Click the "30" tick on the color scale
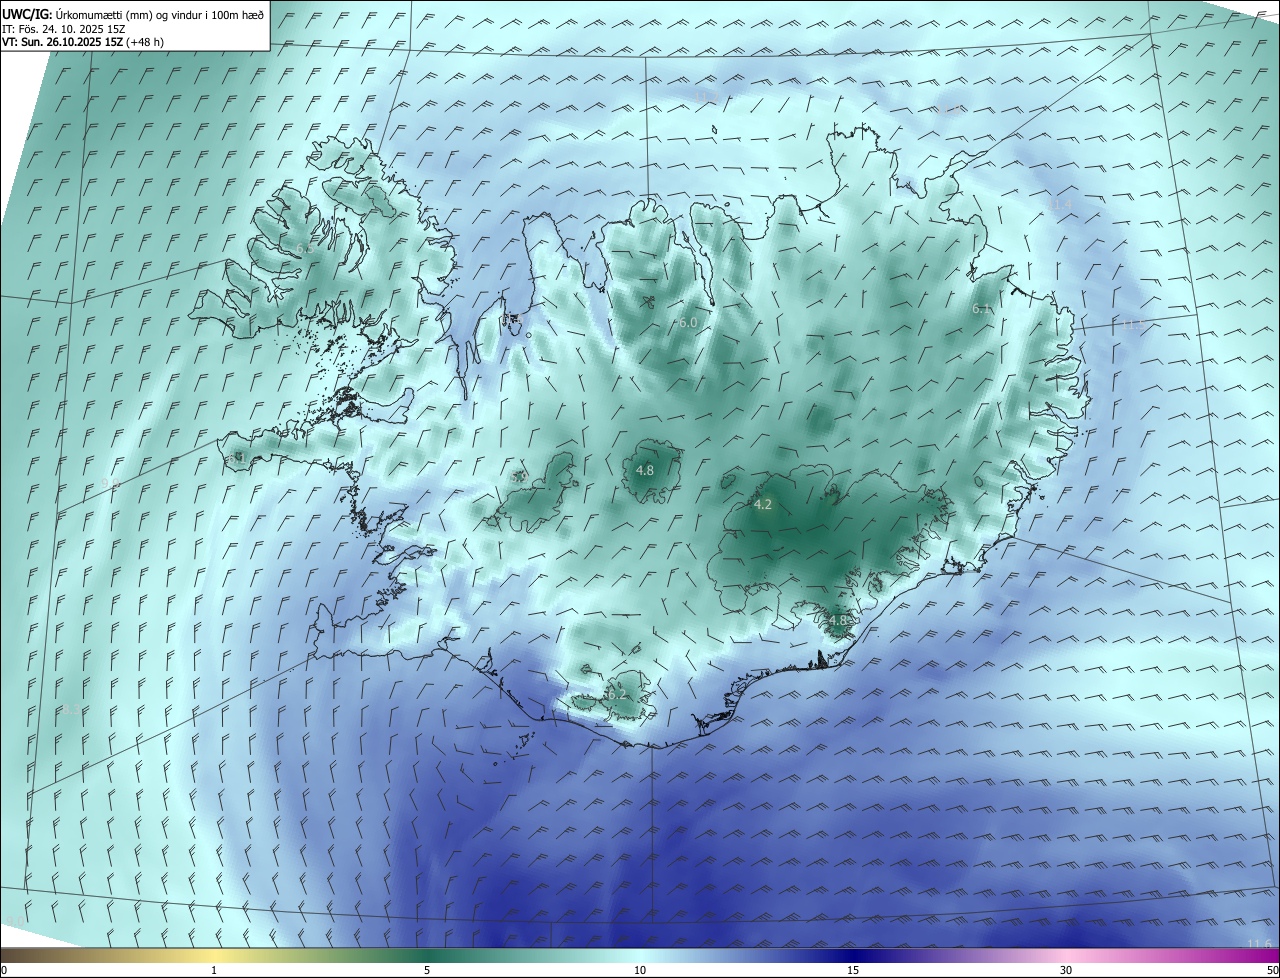Screen dimensions: 1280x978 tap(1066, 970)
